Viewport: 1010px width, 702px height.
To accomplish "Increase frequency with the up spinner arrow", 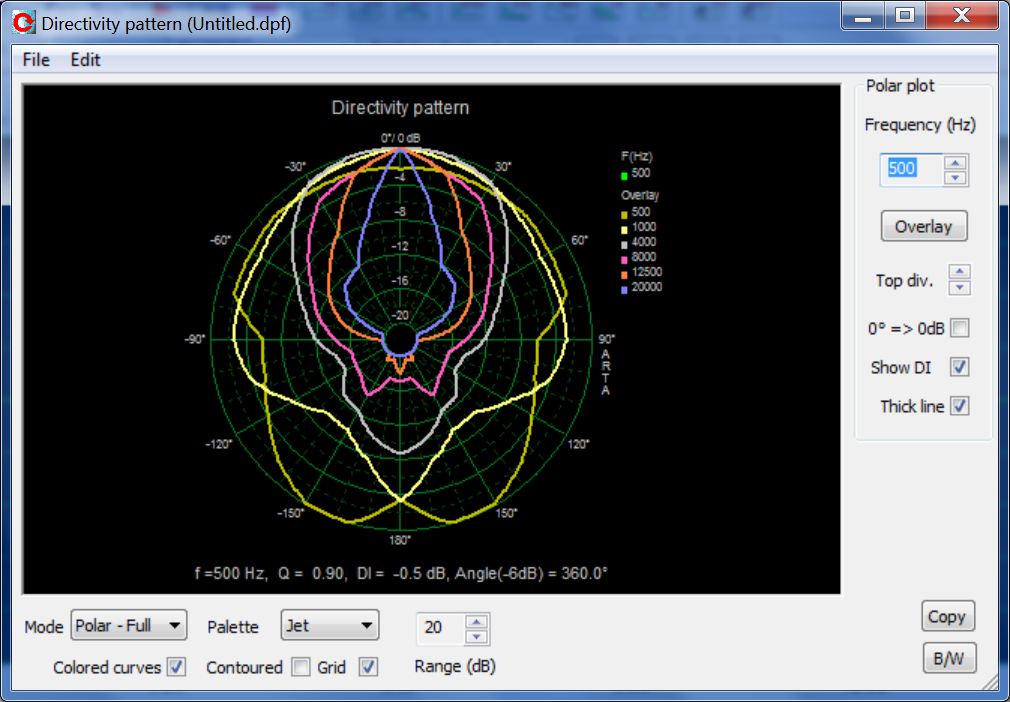I will [955, 162].
